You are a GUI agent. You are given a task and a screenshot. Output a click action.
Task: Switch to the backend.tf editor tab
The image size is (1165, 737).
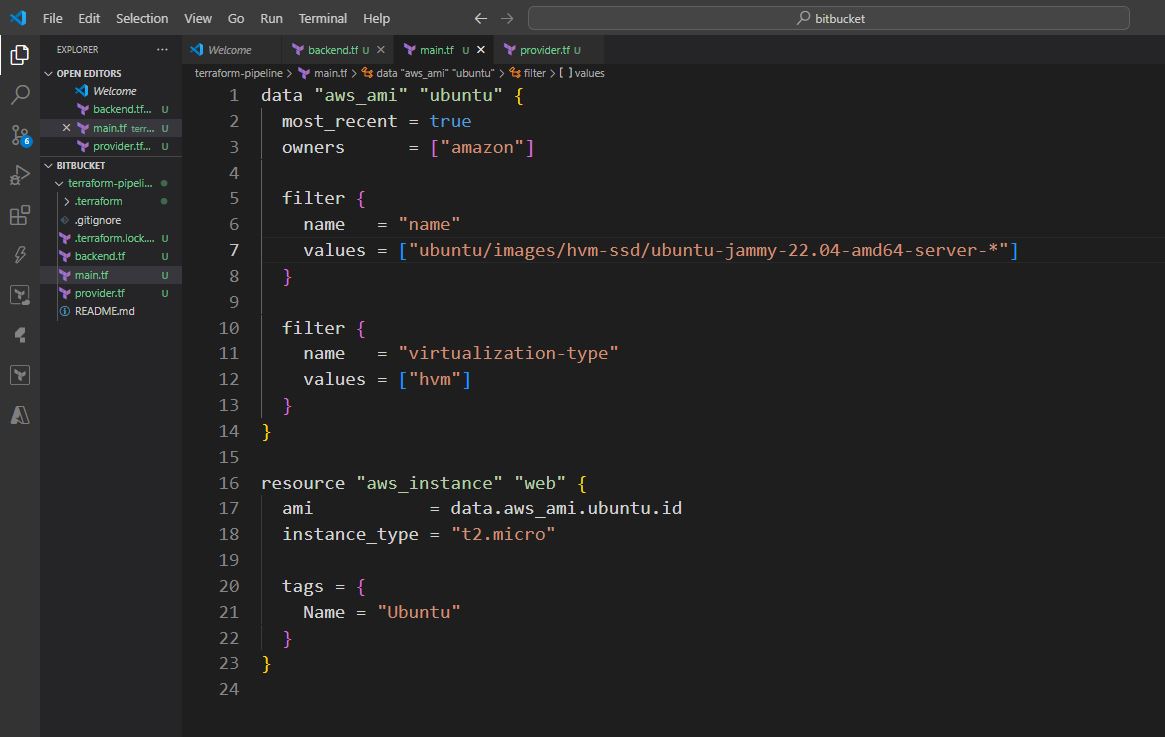click(x=332, y=49)
